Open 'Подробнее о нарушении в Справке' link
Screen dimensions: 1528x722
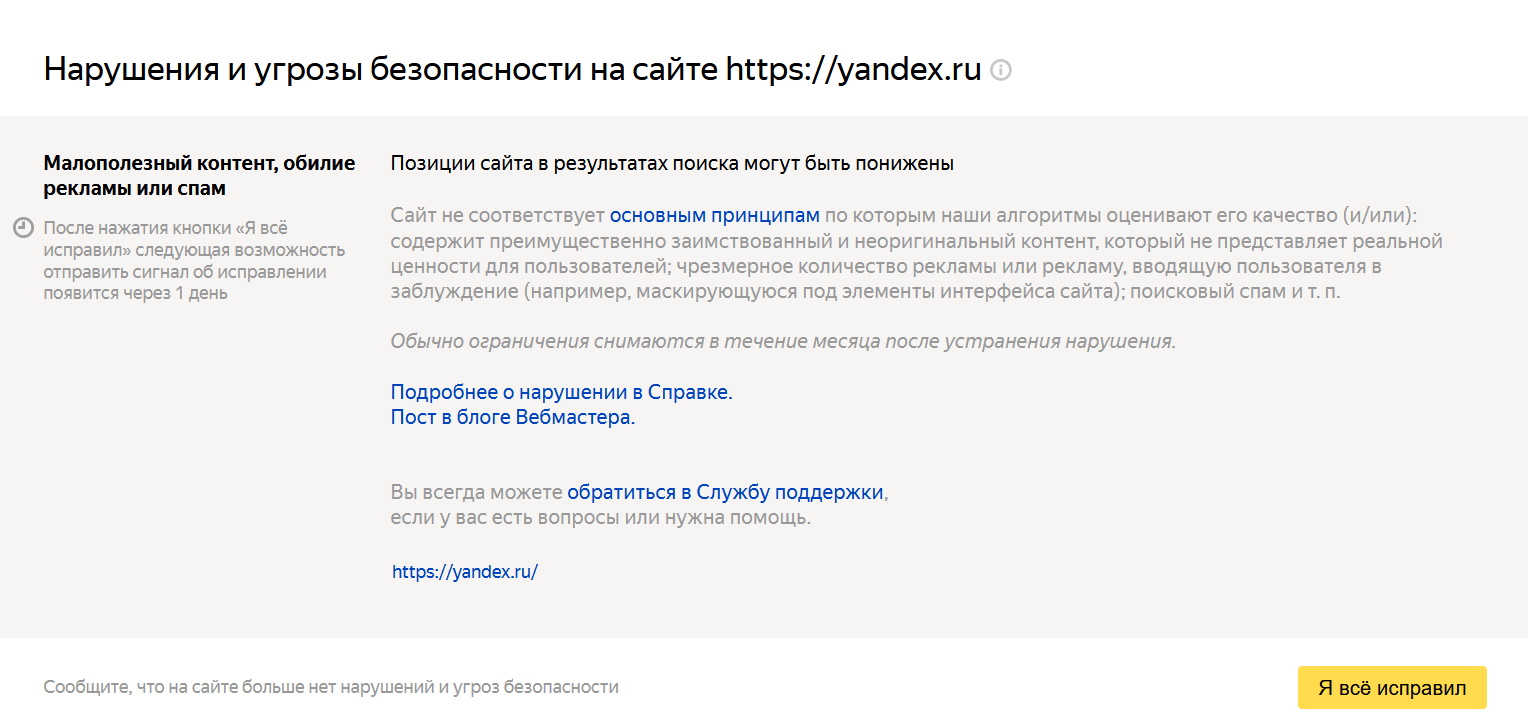tap(562, 392)
